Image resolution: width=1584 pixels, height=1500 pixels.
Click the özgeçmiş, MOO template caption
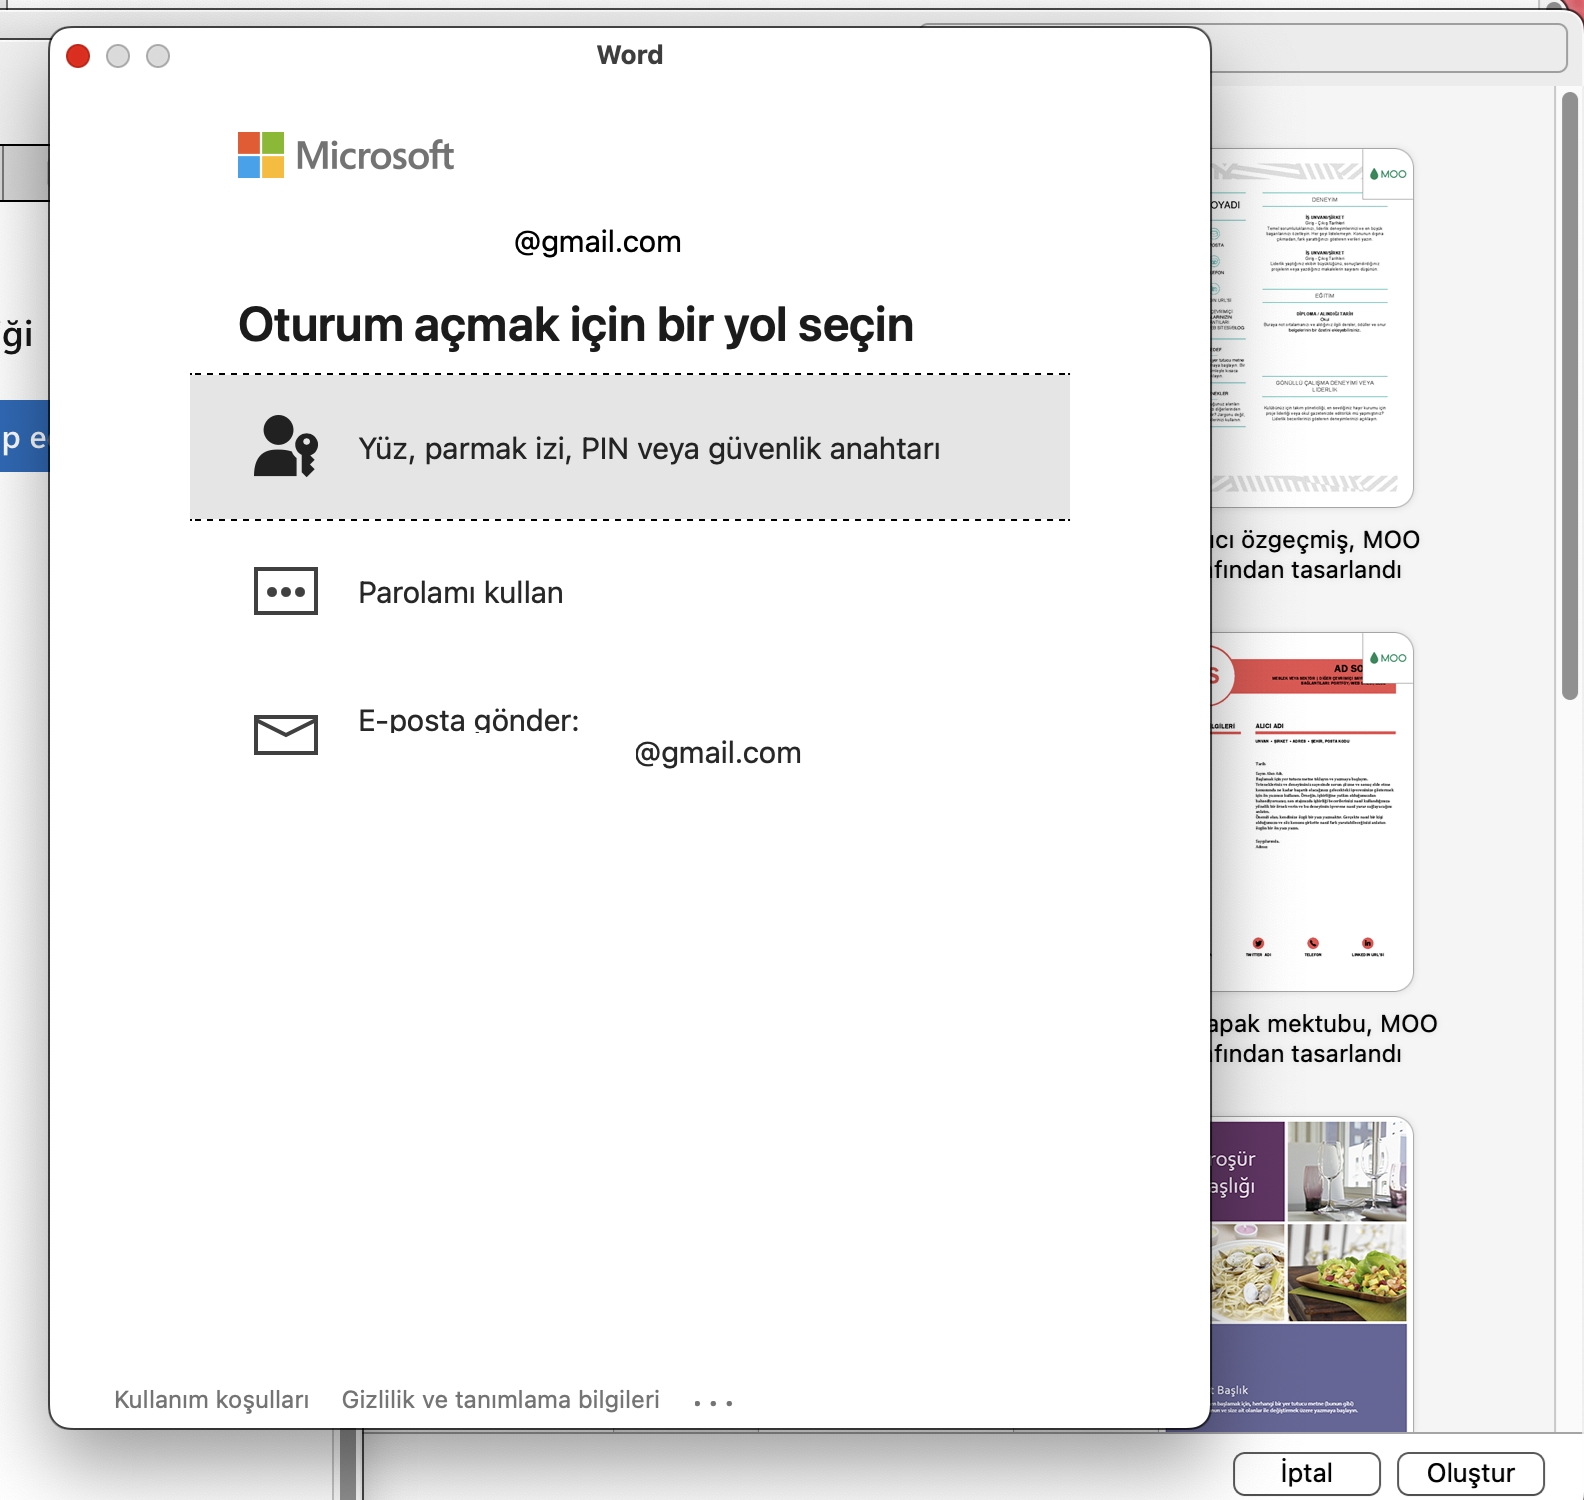pos(1314,554)
